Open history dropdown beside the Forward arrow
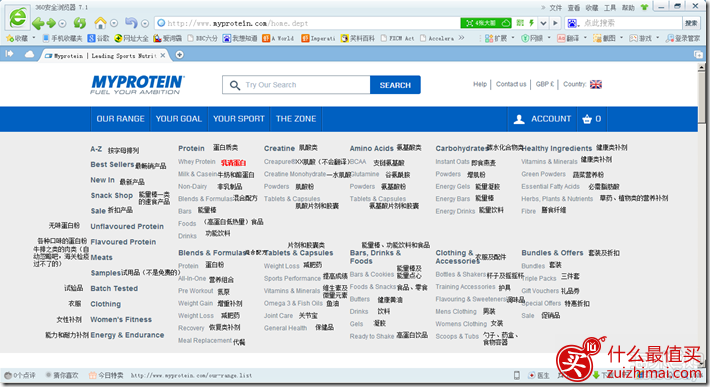 62,23
